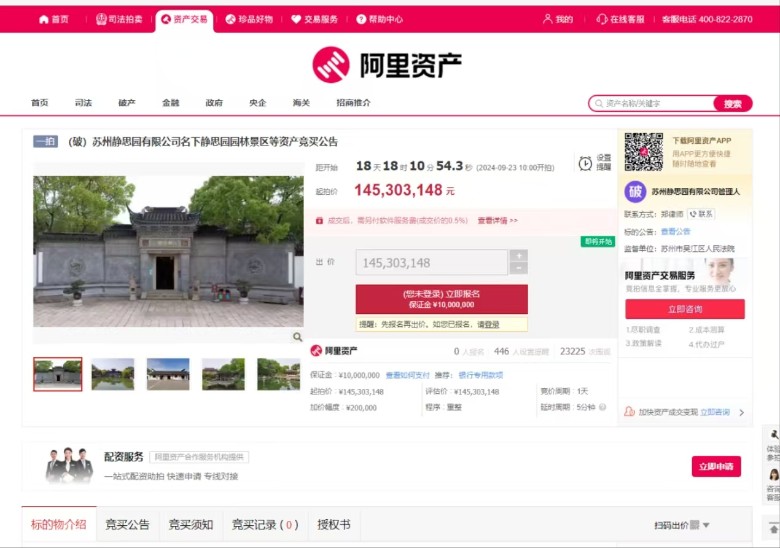
Task: Select the second thumbnail under the main photo
Action: click(x=112, y=374)
